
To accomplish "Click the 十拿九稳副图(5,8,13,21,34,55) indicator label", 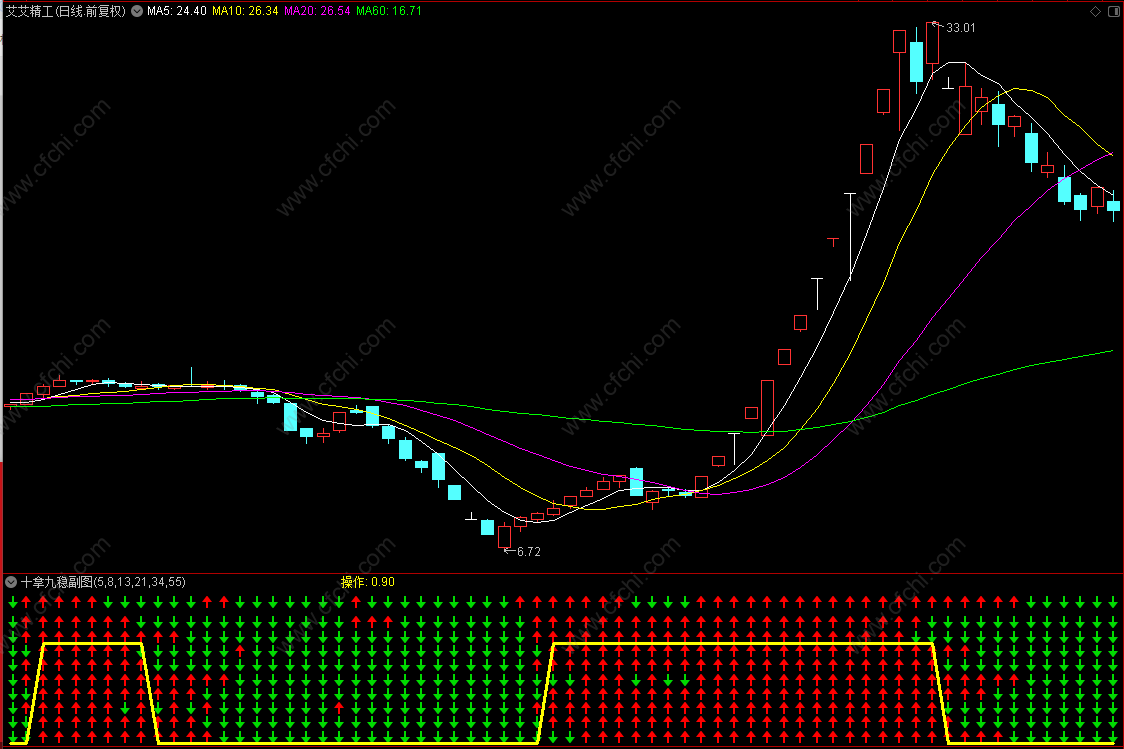I will click(103, 582).
